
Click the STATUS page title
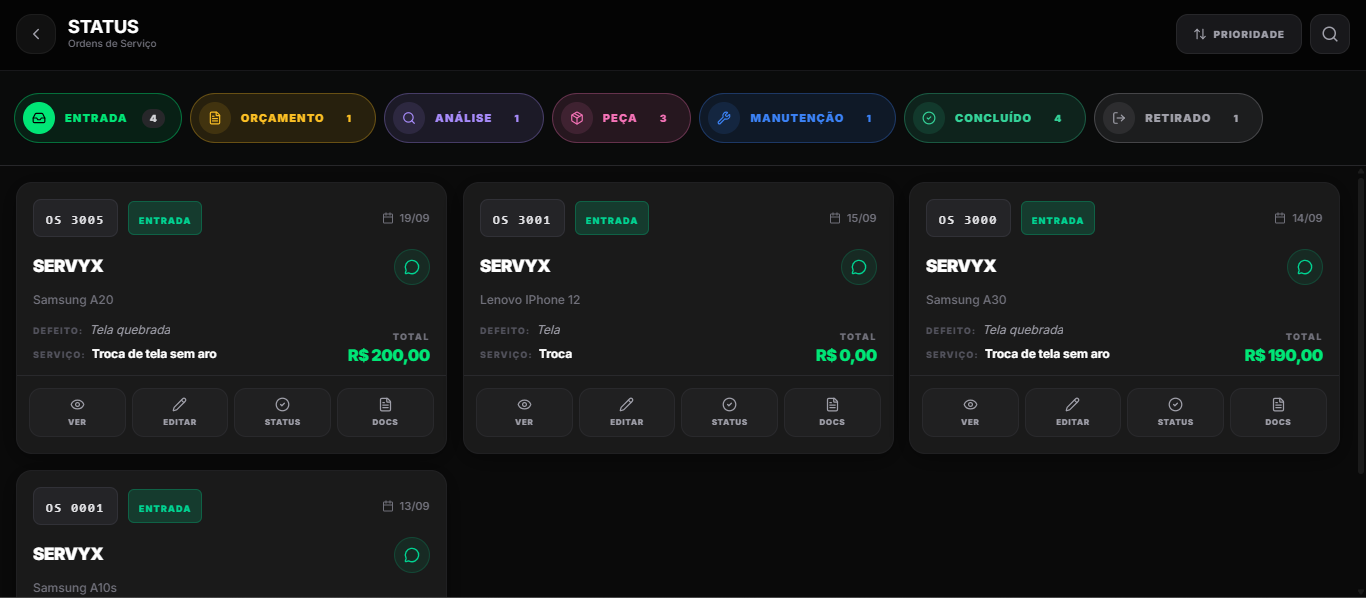[103, 27]
